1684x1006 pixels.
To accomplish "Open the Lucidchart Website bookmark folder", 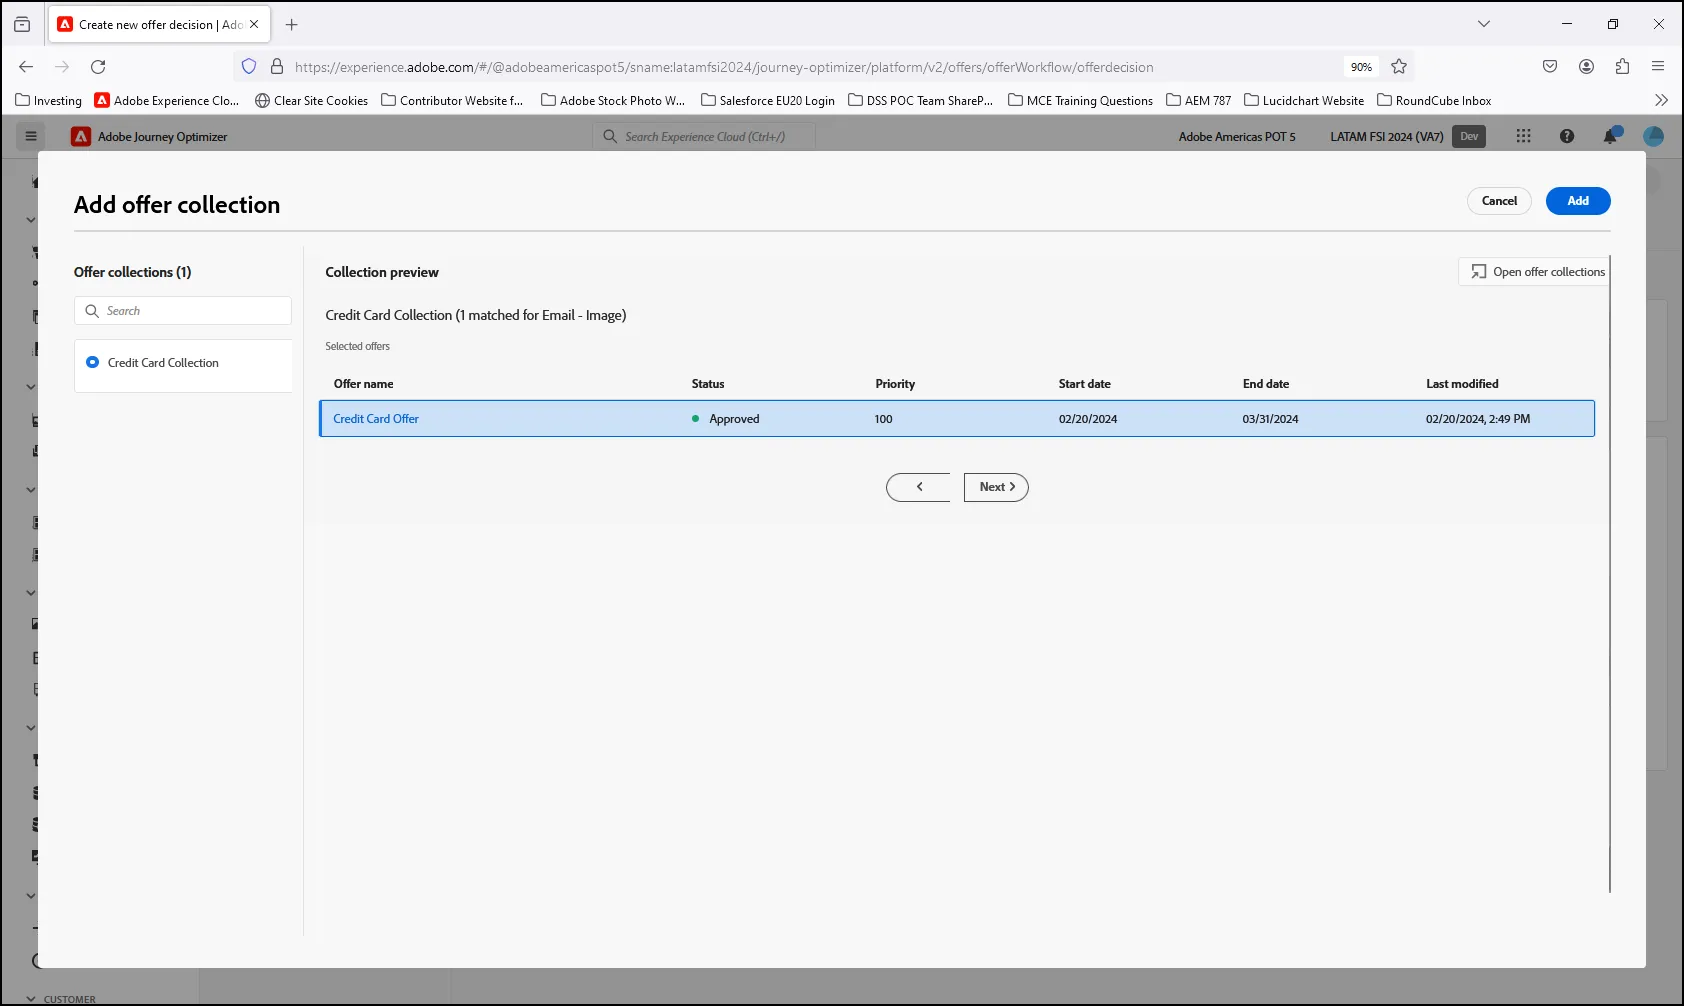I will (x=1304, y=101).
